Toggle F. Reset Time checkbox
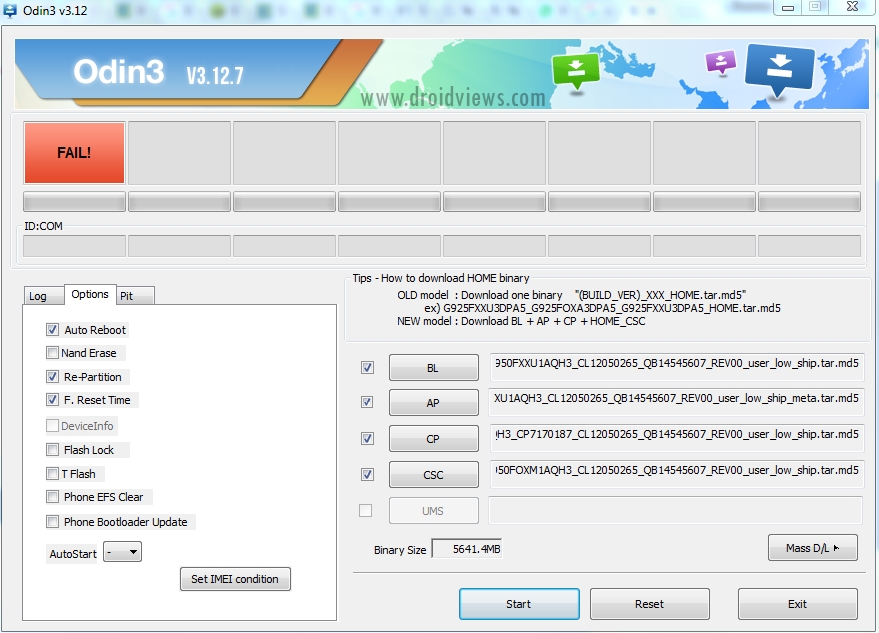The width and height of the screenshot is (879, 633). click(x=52, y=400)
